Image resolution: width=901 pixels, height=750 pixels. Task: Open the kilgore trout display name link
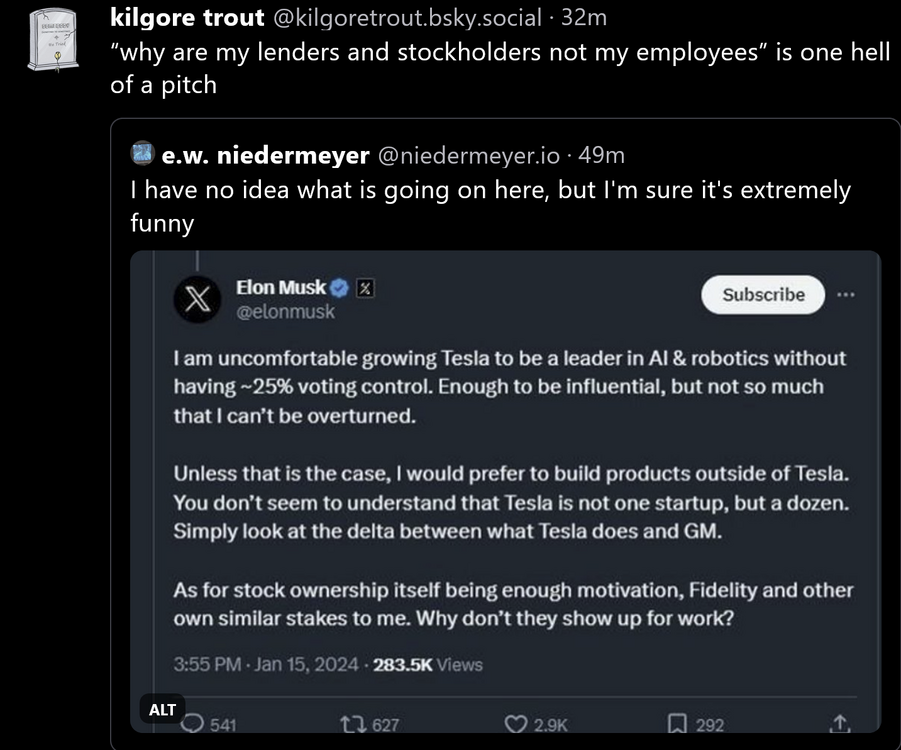coord(187,17)
